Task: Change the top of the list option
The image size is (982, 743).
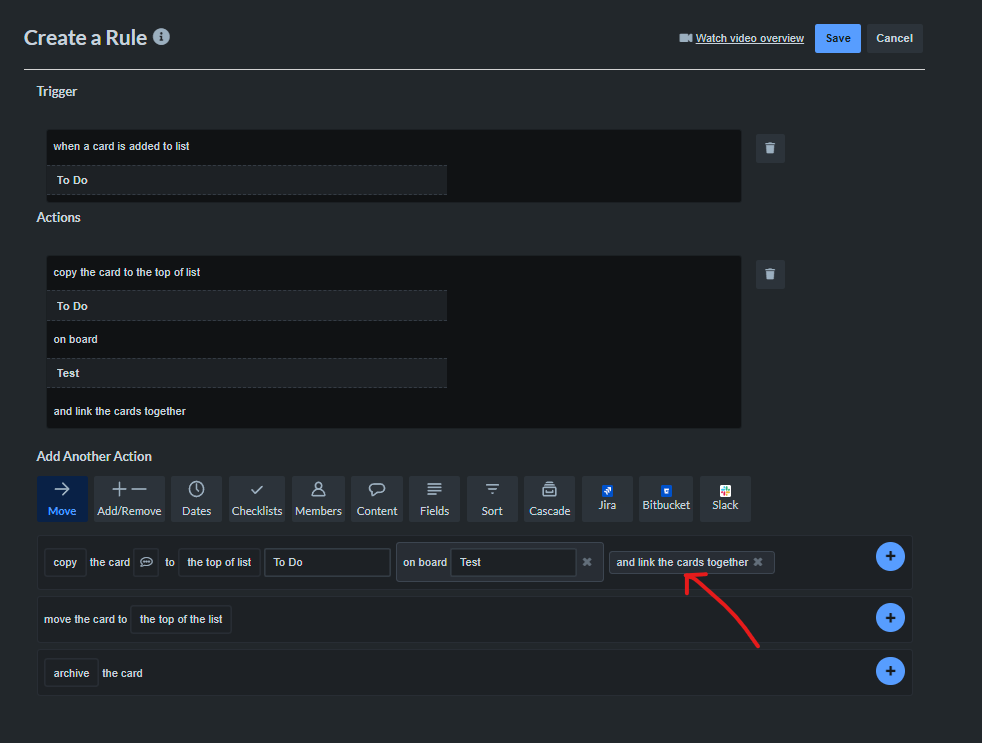Action: [x=181, y=620]
